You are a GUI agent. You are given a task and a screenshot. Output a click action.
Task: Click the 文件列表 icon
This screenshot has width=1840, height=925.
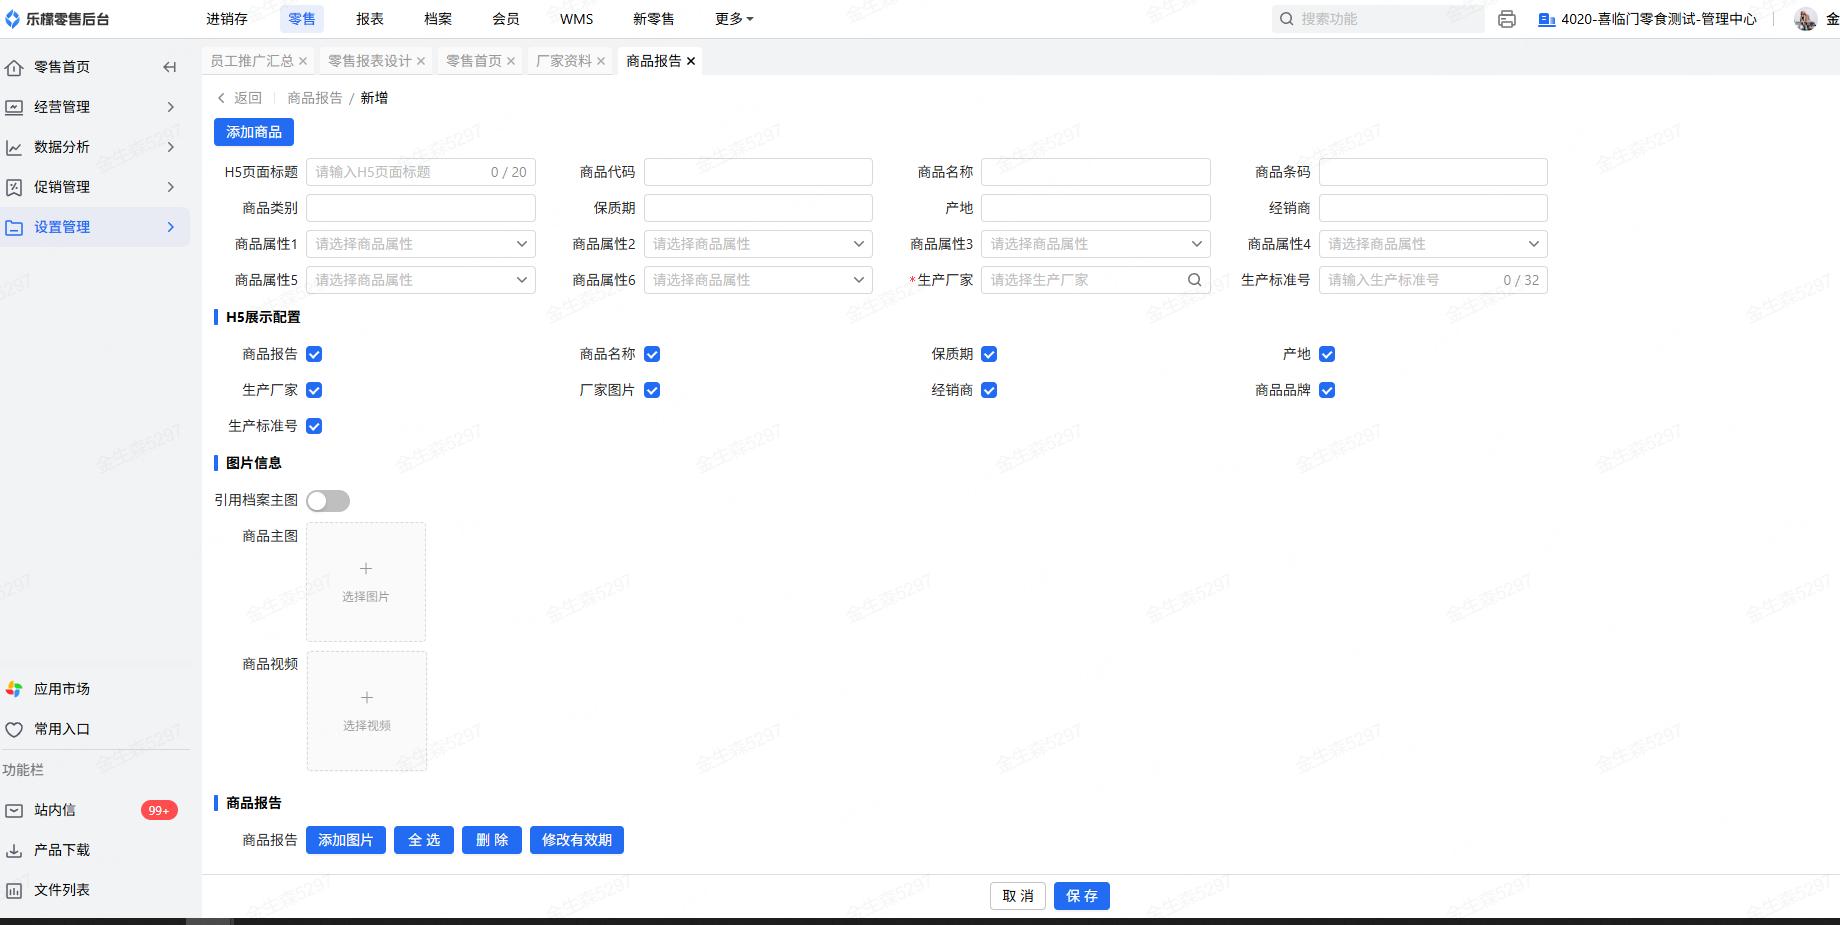[x=14, y=890]
